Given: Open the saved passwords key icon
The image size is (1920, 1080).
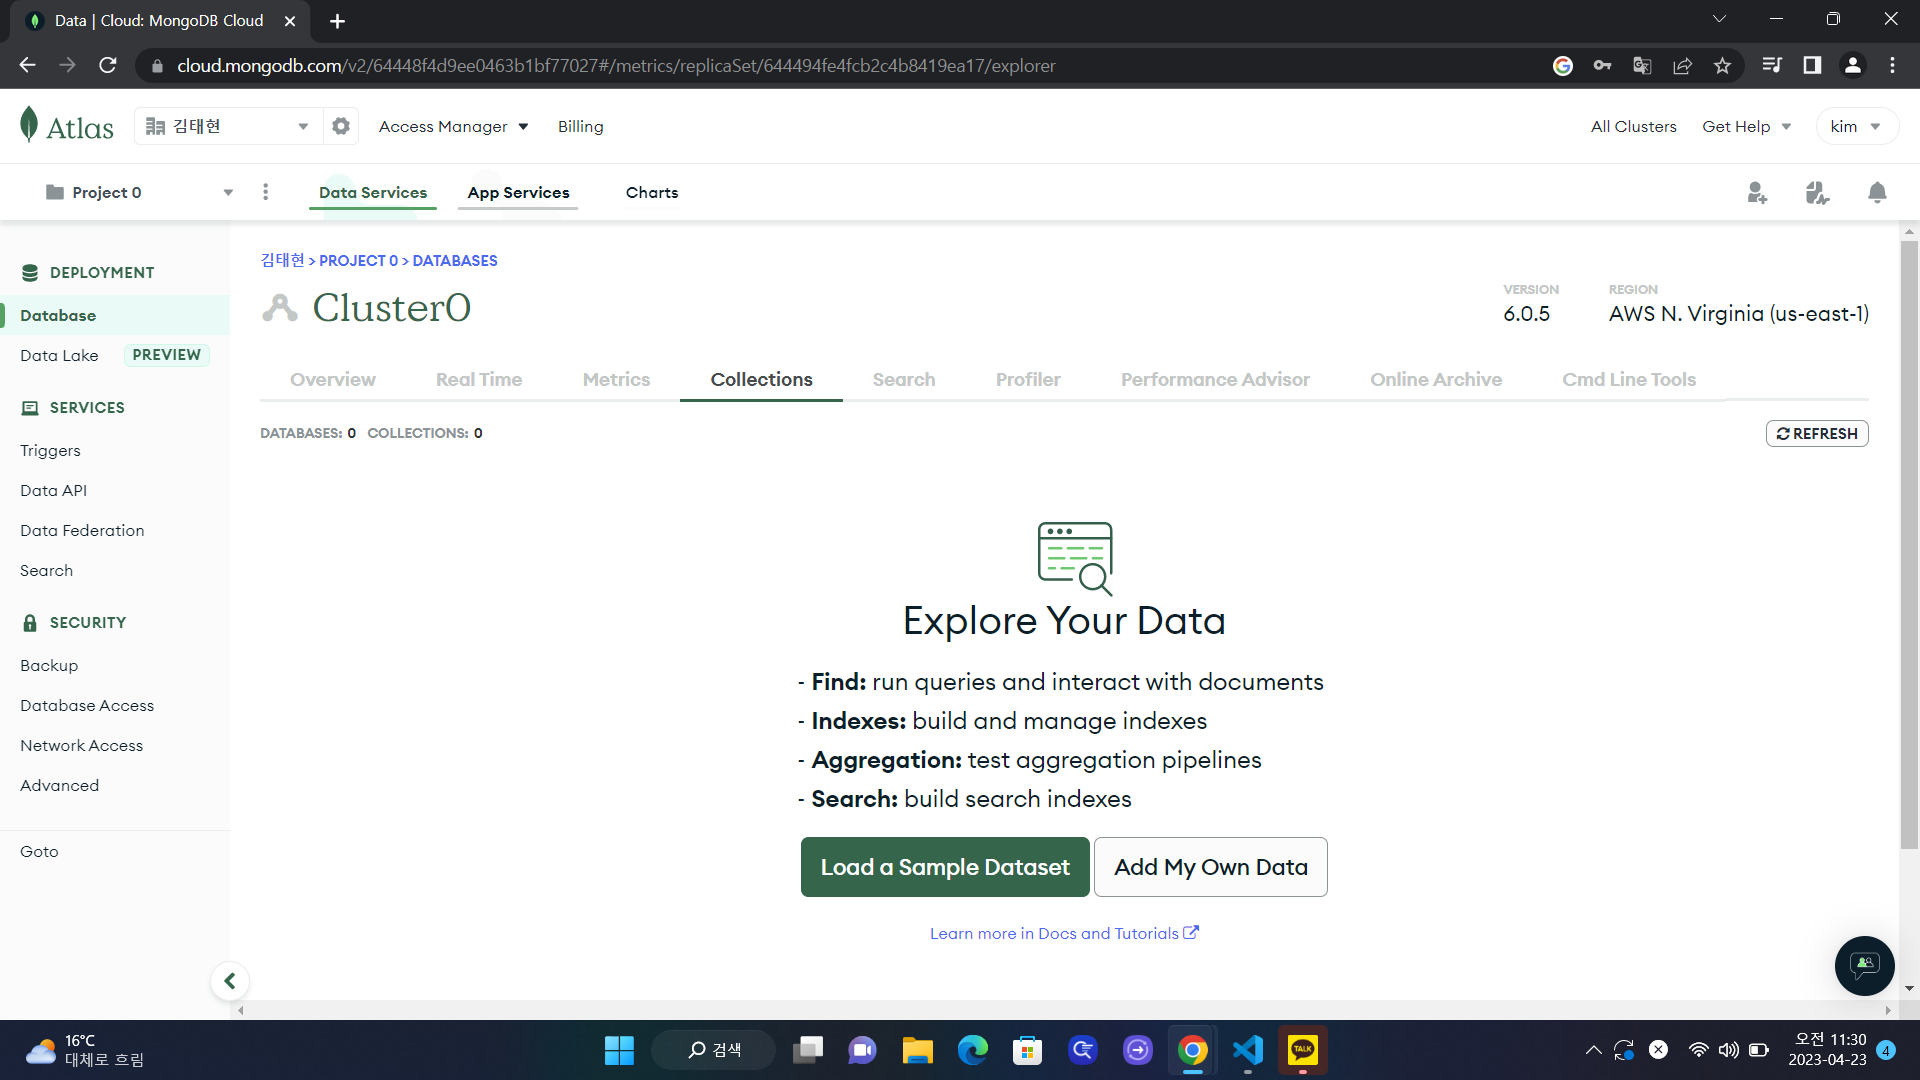Looking at the screenshot, I should click(1602, 65).
